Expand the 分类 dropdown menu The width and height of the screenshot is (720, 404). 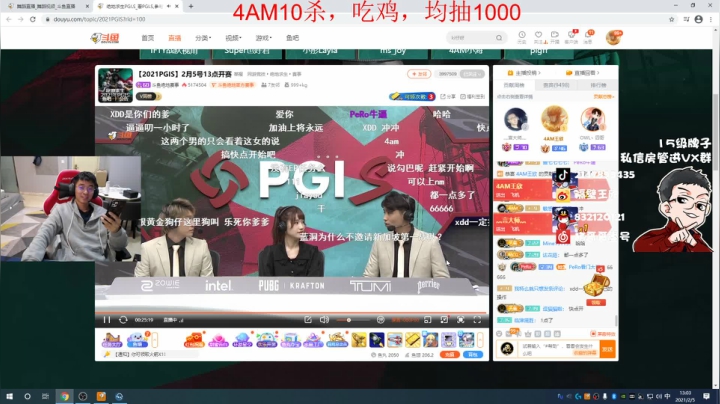tap(203, 38)
